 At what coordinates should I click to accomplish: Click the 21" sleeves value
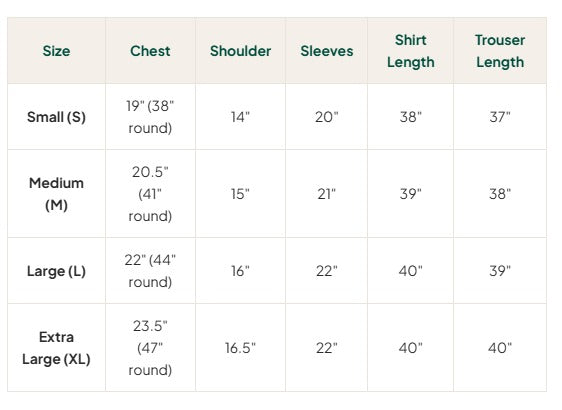coord(327,194)
